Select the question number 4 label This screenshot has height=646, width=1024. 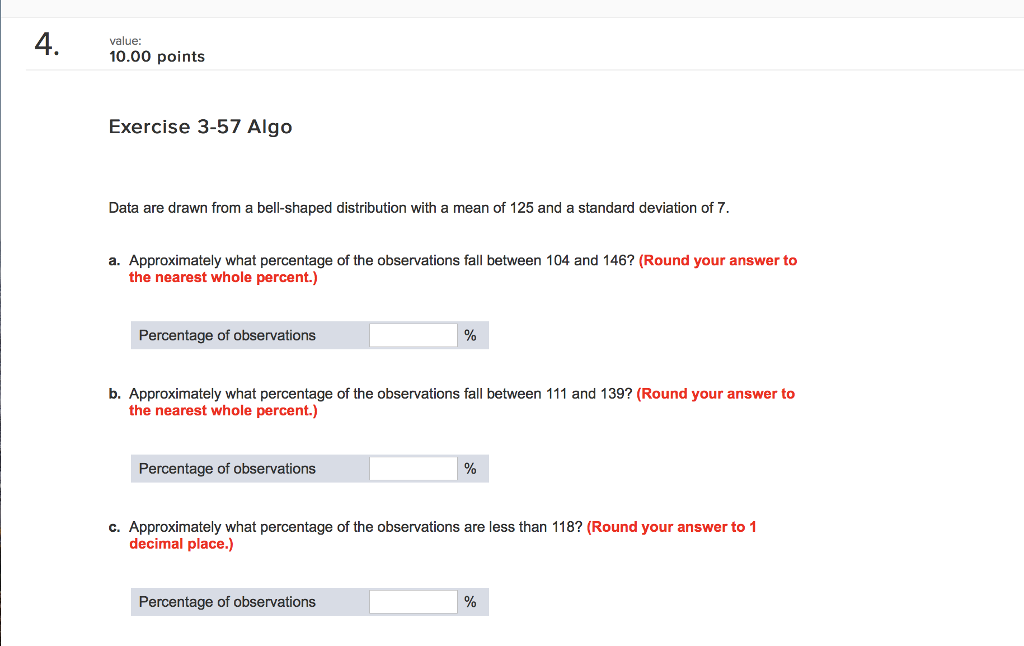tap(46, 45)
